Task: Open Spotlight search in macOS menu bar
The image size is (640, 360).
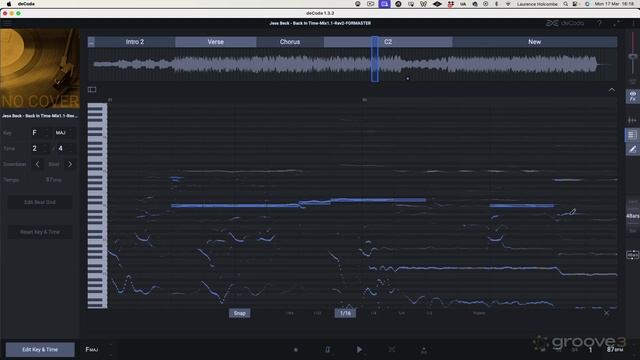Action: pos(566,4)
